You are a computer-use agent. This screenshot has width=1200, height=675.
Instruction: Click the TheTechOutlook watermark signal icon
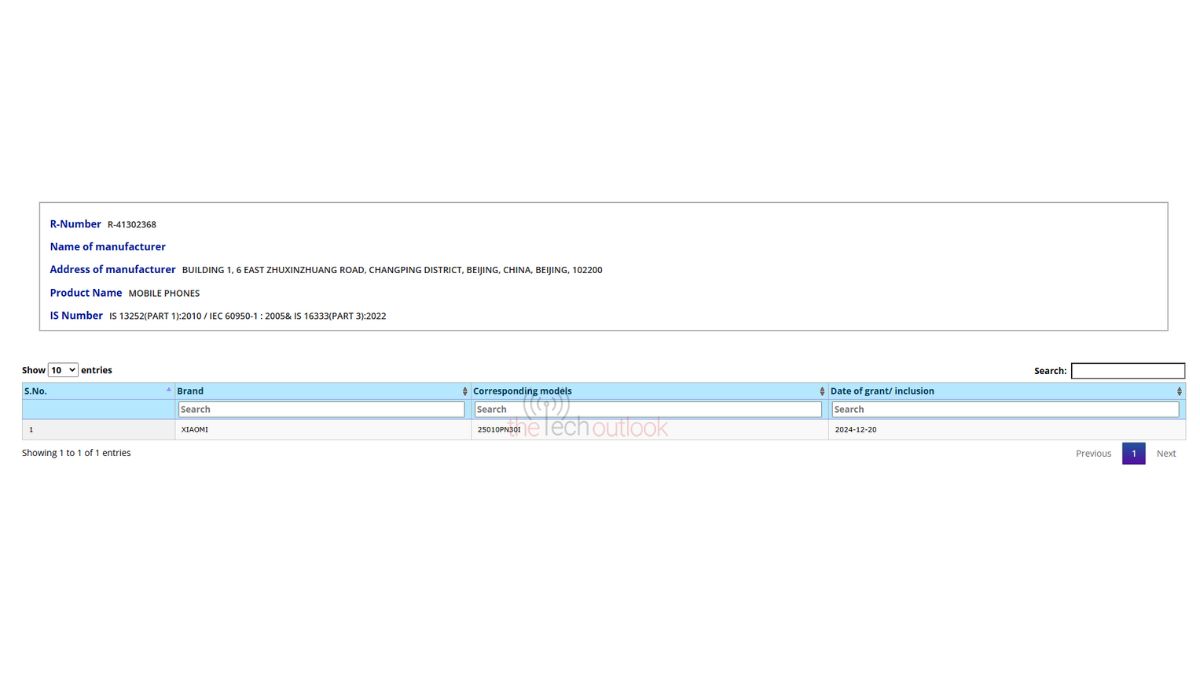point(546,406)
